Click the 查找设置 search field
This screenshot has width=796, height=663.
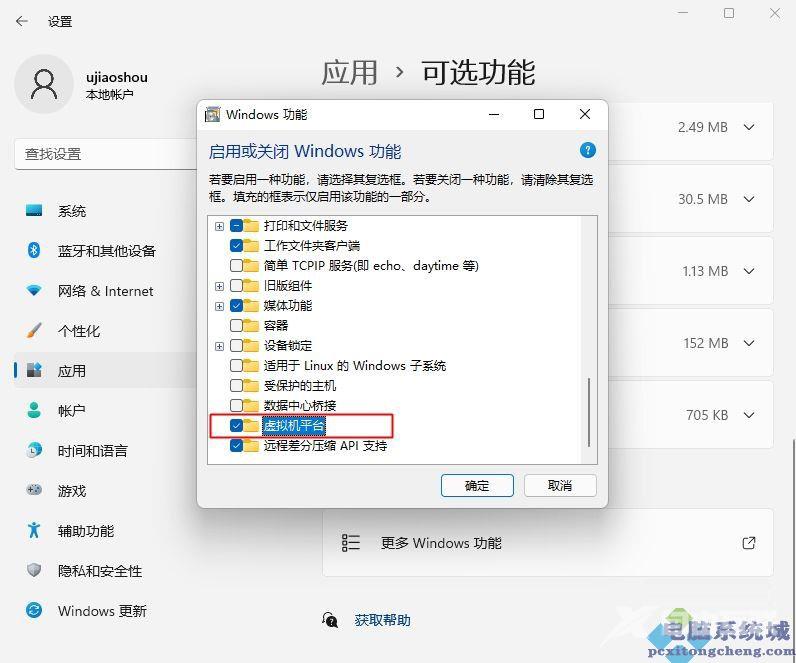106,154
